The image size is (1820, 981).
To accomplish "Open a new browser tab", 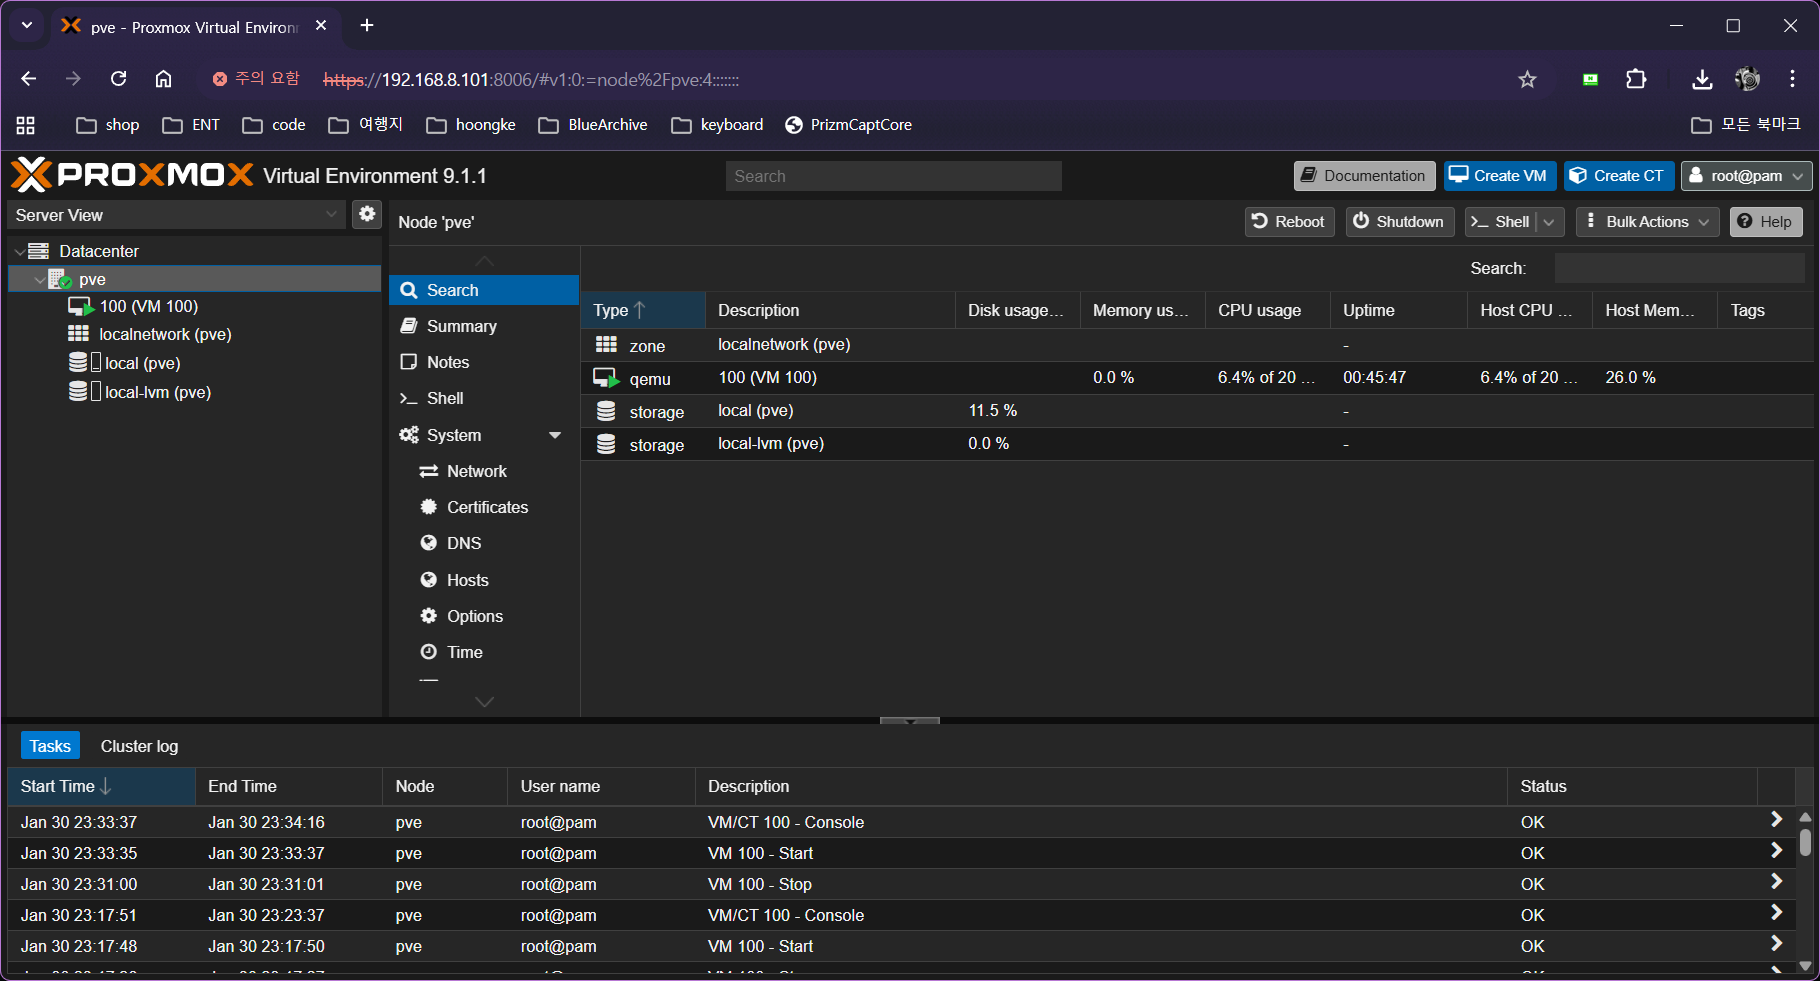I will (x=367, y=25).
